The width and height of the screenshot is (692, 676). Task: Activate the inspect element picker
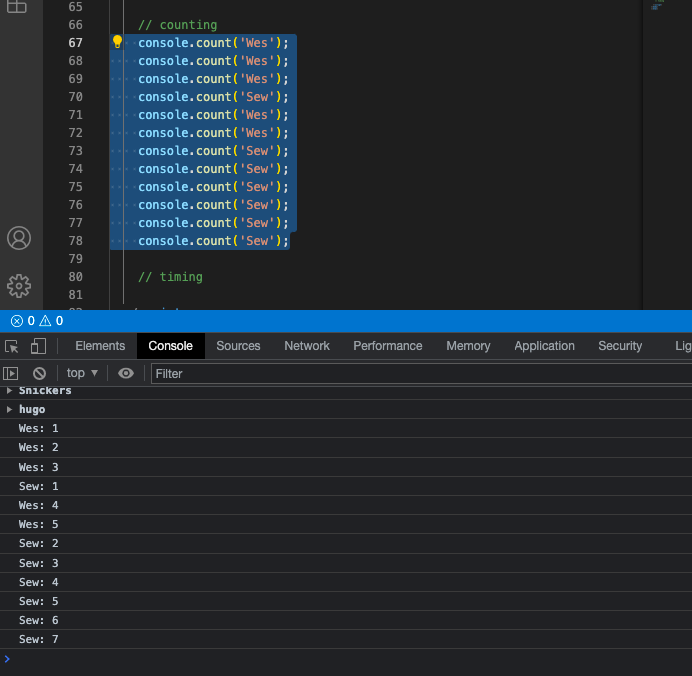(x=12, y=346)
